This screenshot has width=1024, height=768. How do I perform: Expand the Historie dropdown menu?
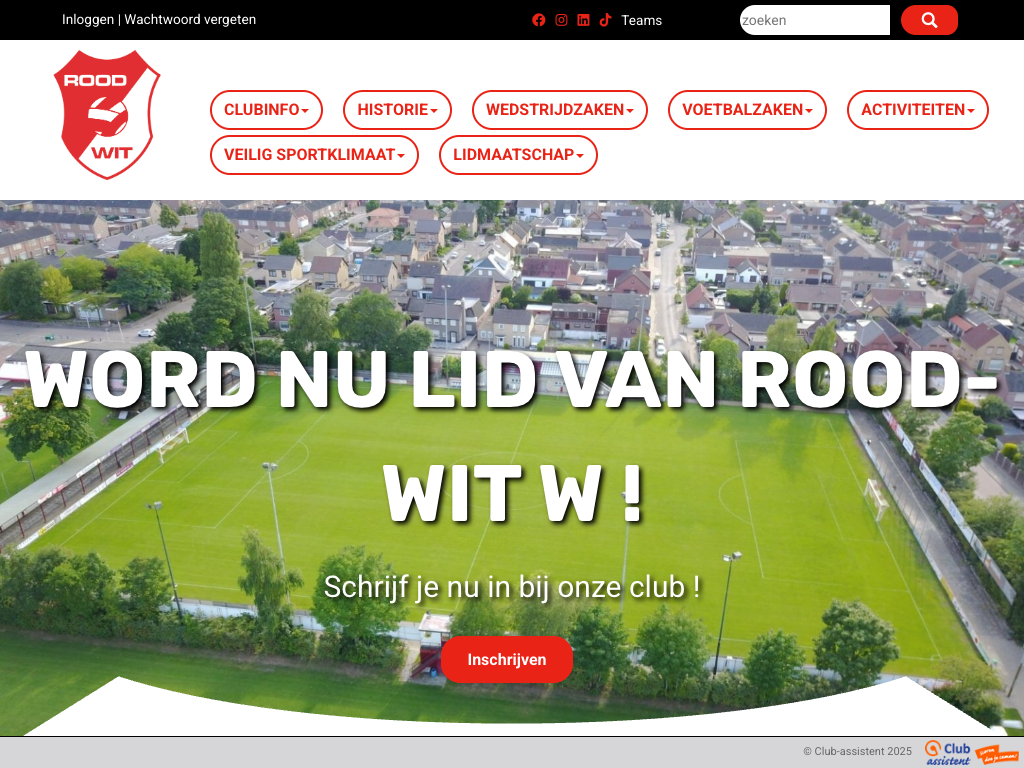tap(397, 110)
